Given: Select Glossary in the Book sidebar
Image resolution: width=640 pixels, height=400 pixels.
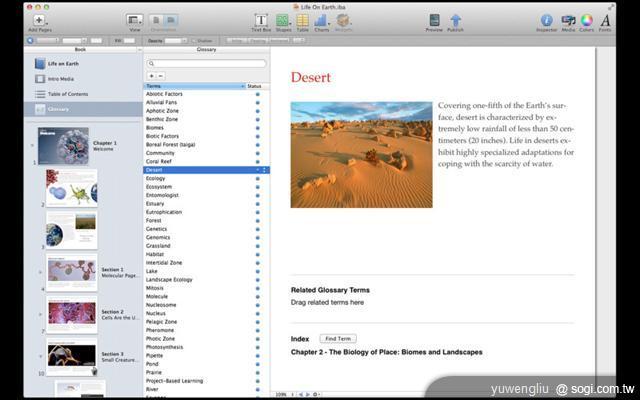Looking at the screenshot, I should [x=83, y=109].
